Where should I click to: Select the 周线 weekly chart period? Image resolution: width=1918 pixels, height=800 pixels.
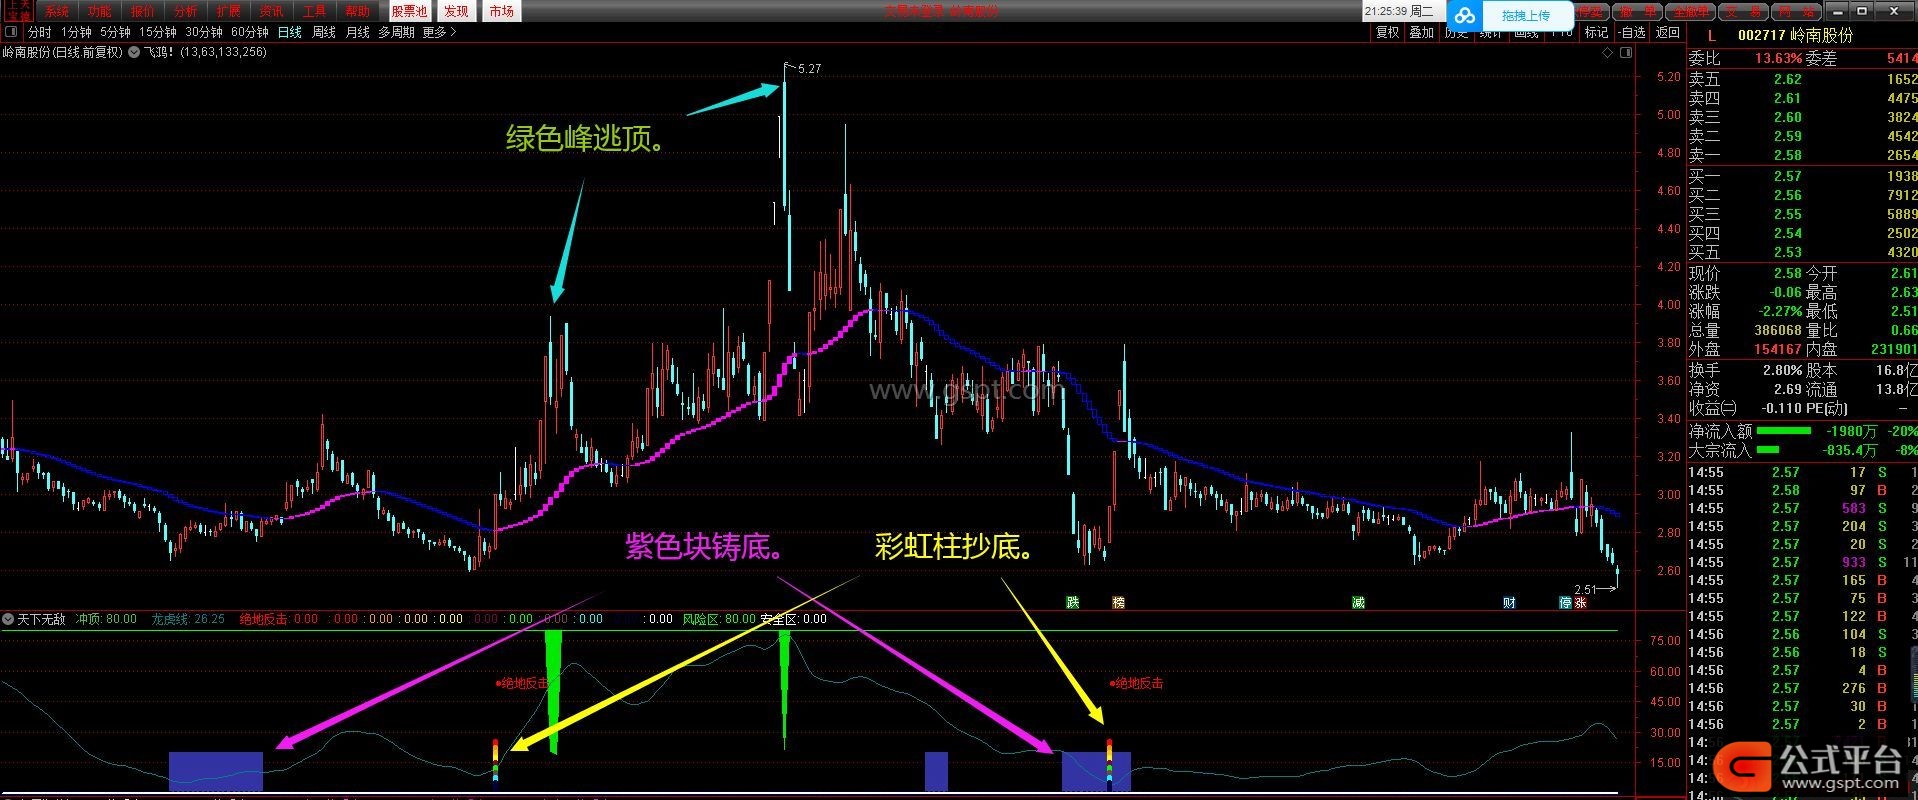click(x=324, y=32)
